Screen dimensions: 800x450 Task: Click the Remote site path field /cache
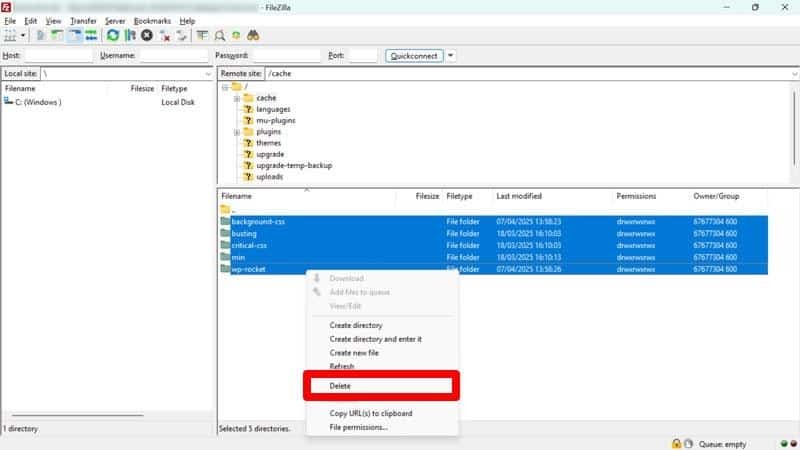(x=528, y=74)
